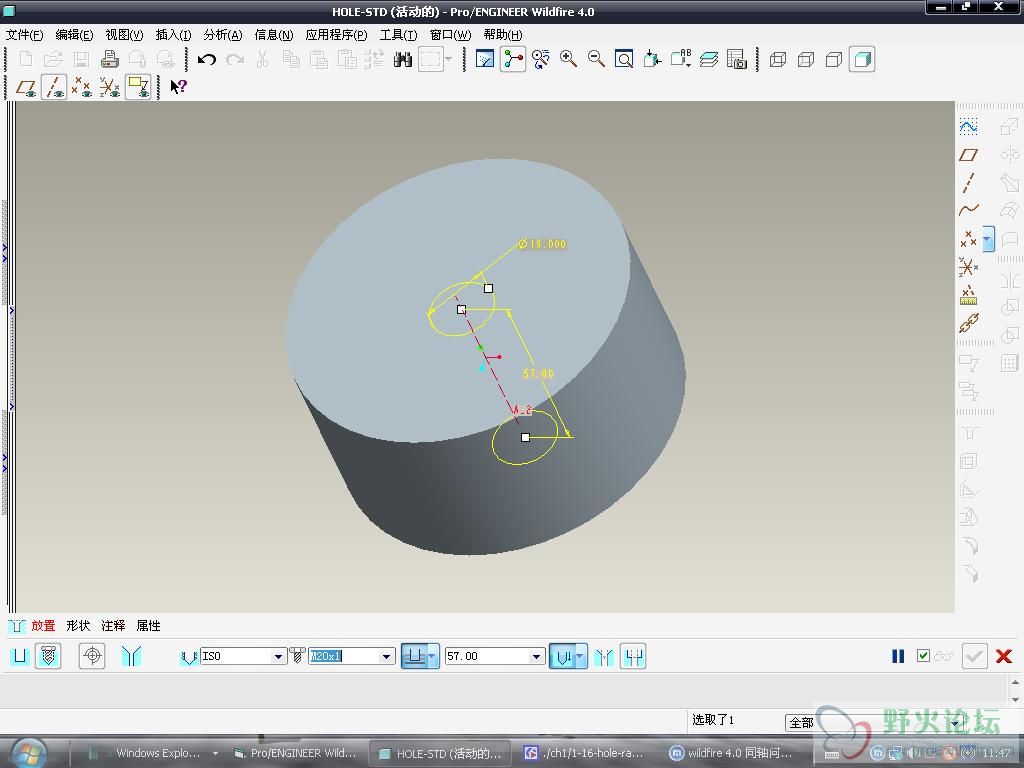
Task: Open the 文件 (File) menu
Action: [24, 35]
